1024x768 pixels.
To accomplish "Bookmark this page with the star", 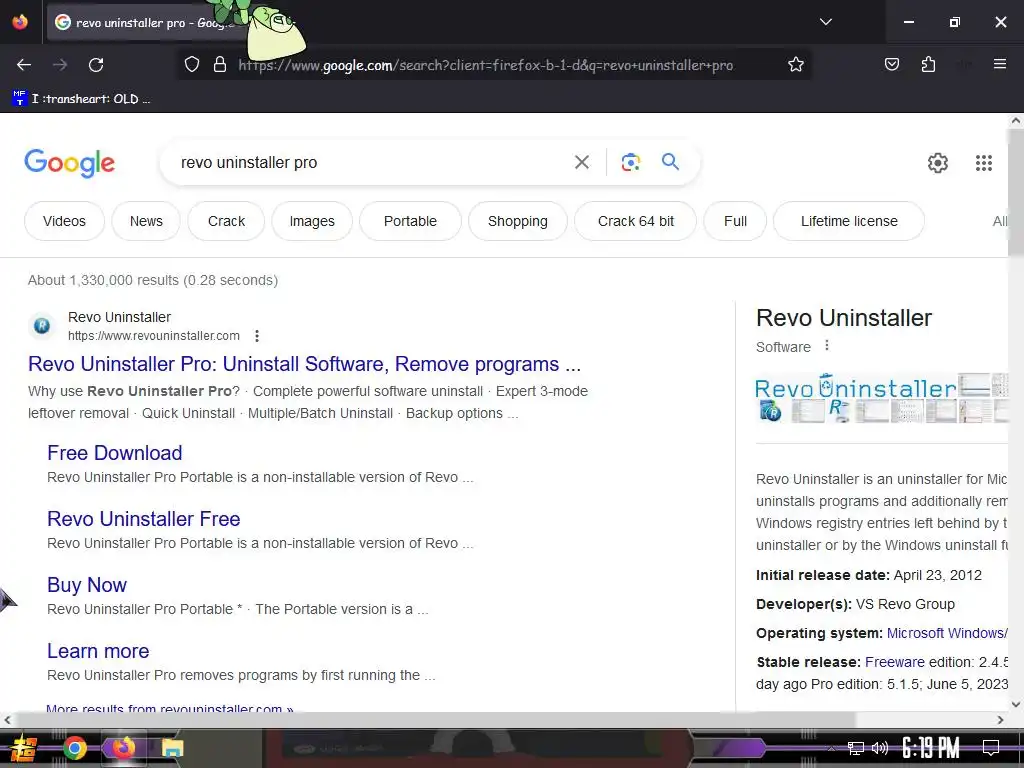I will [795, 65].
